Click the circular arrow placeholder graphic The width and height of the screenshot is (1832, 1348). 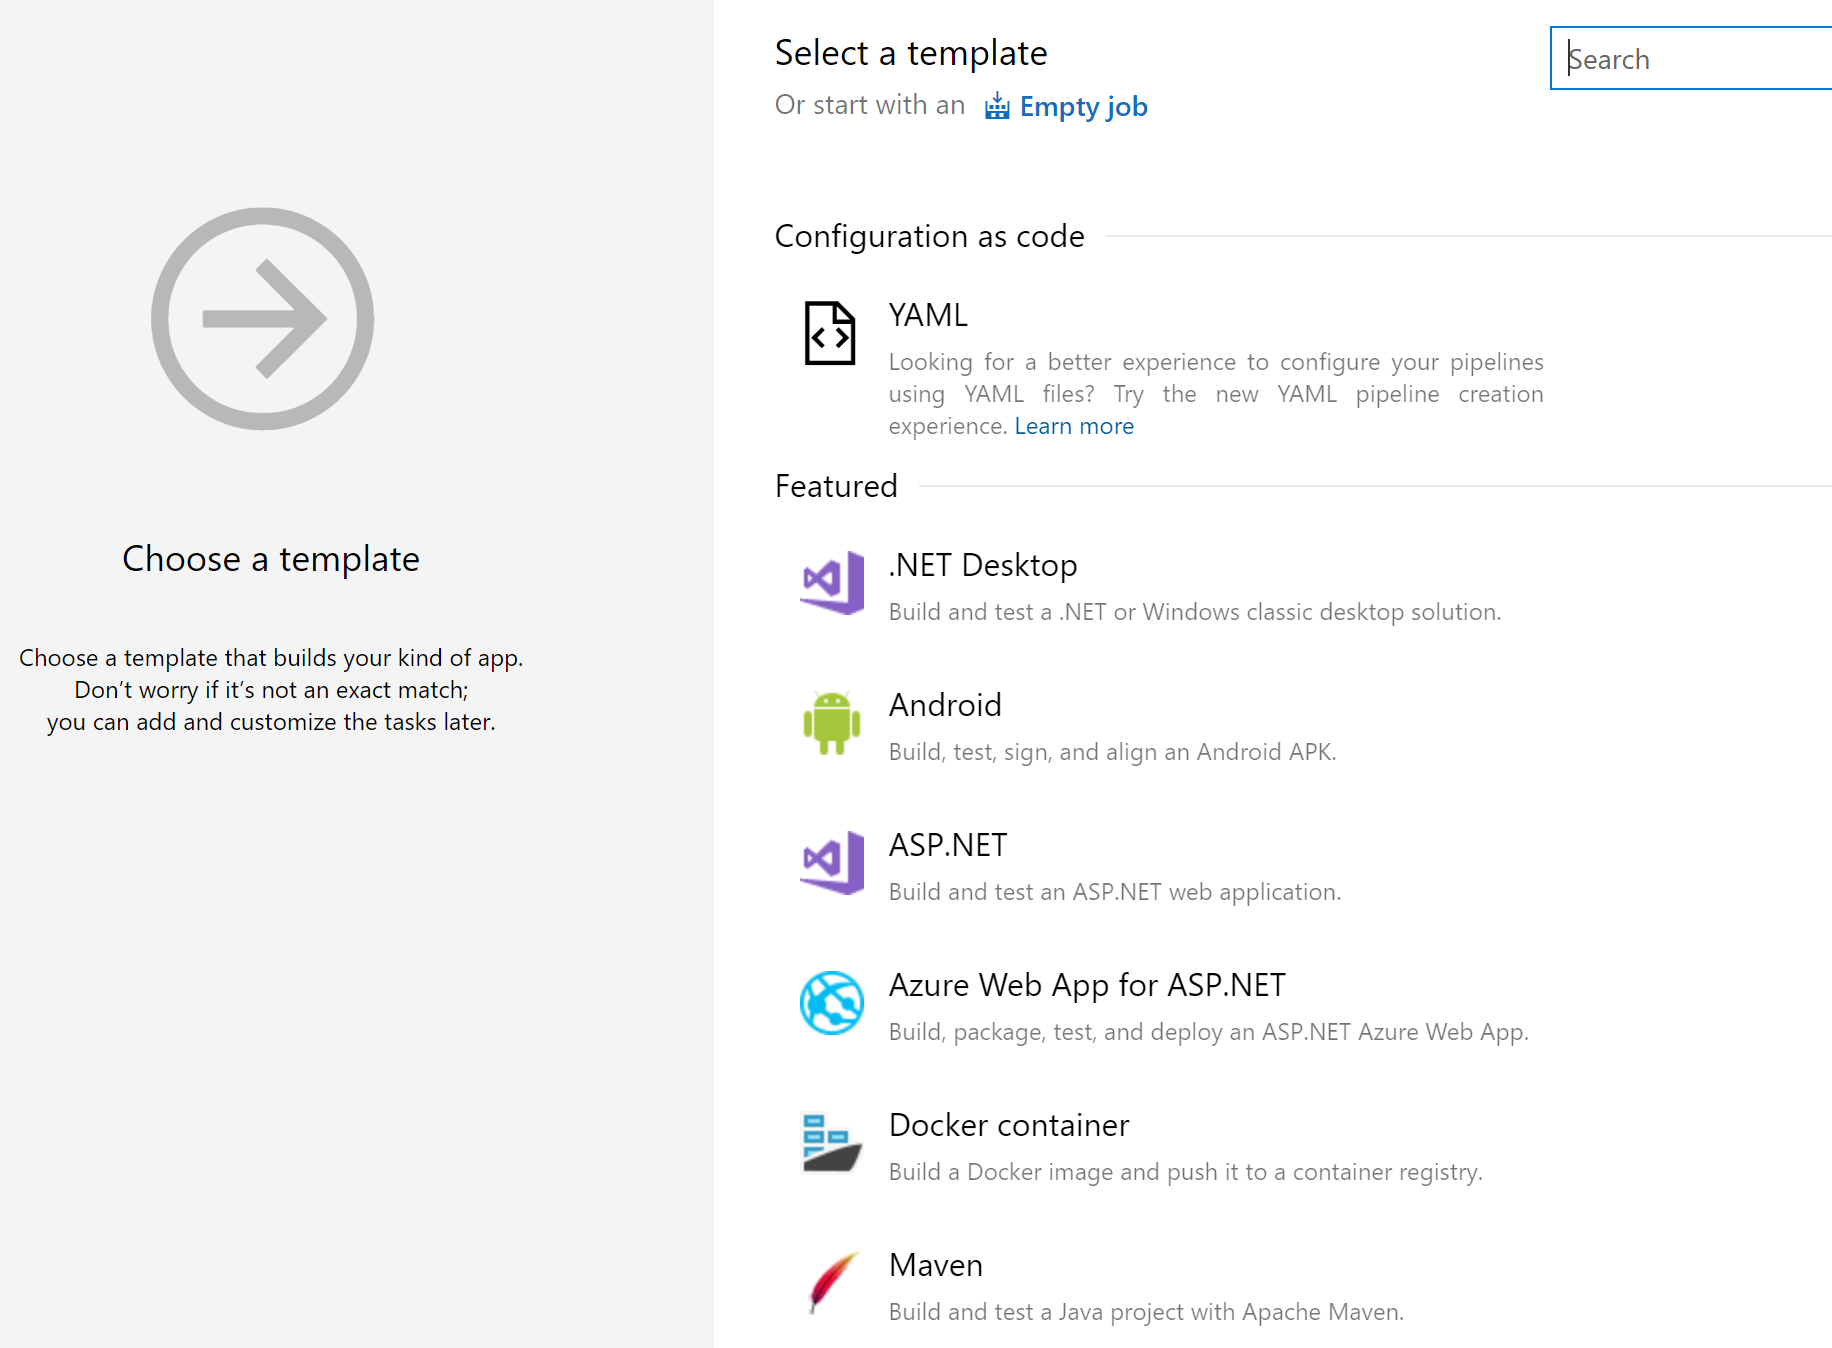click(x=262, y=318)
